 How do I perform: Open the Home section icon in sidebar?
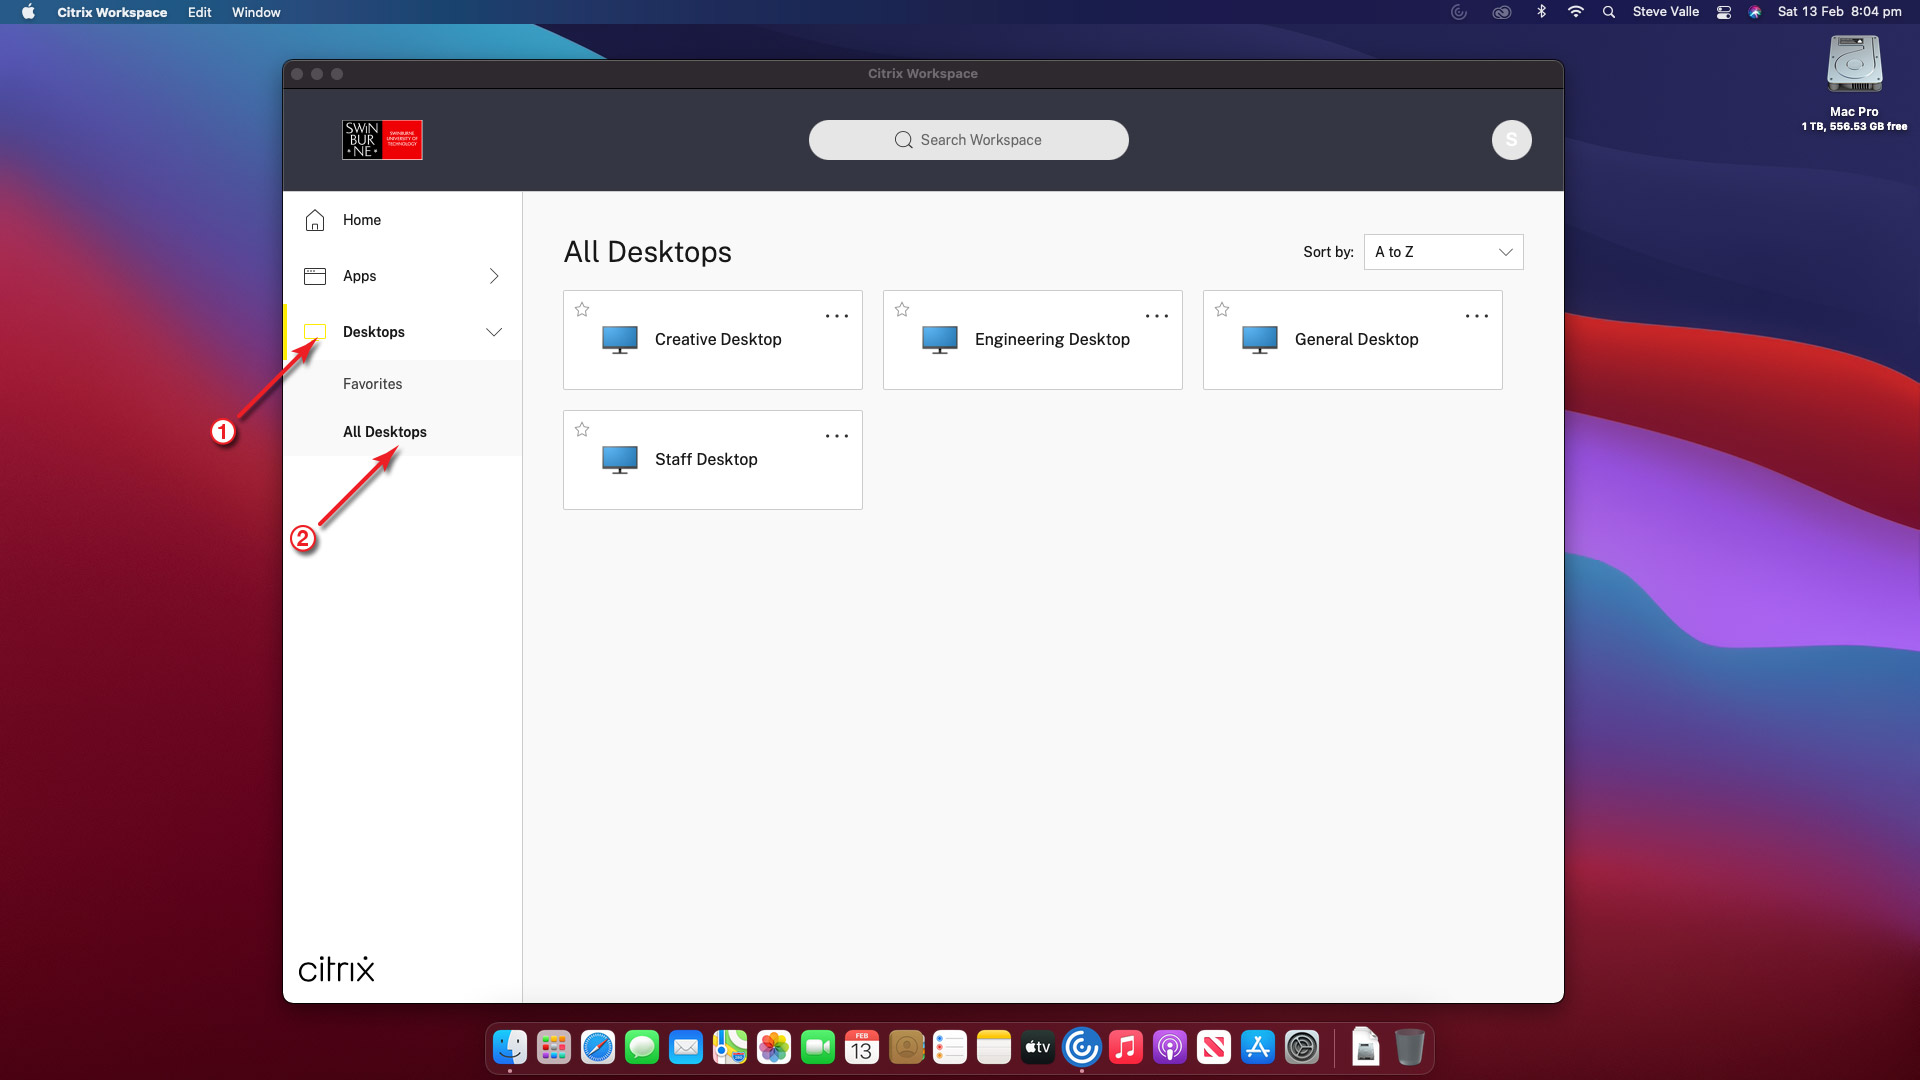coord(315,220)
